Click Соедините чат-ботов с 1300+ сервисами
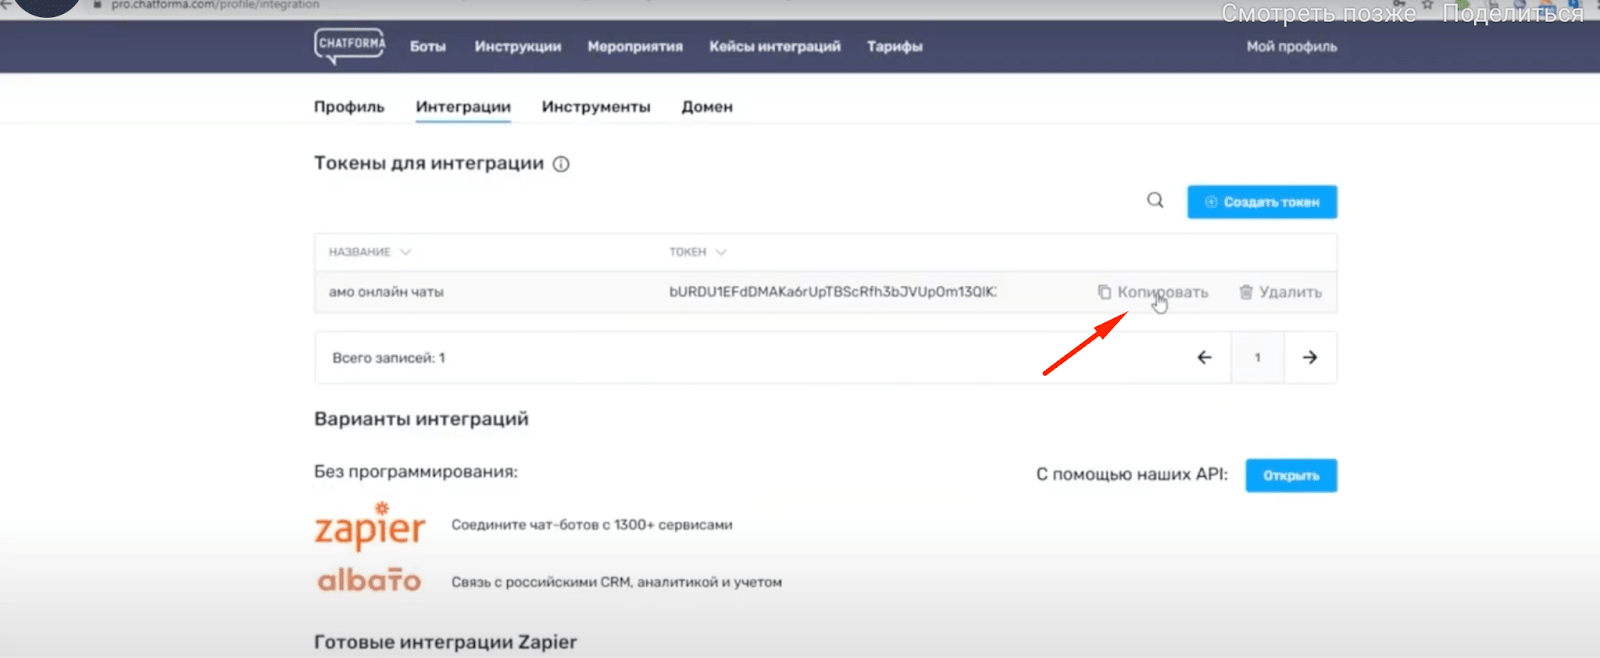Screen dimensions: 1600x658 pos(592,524)
